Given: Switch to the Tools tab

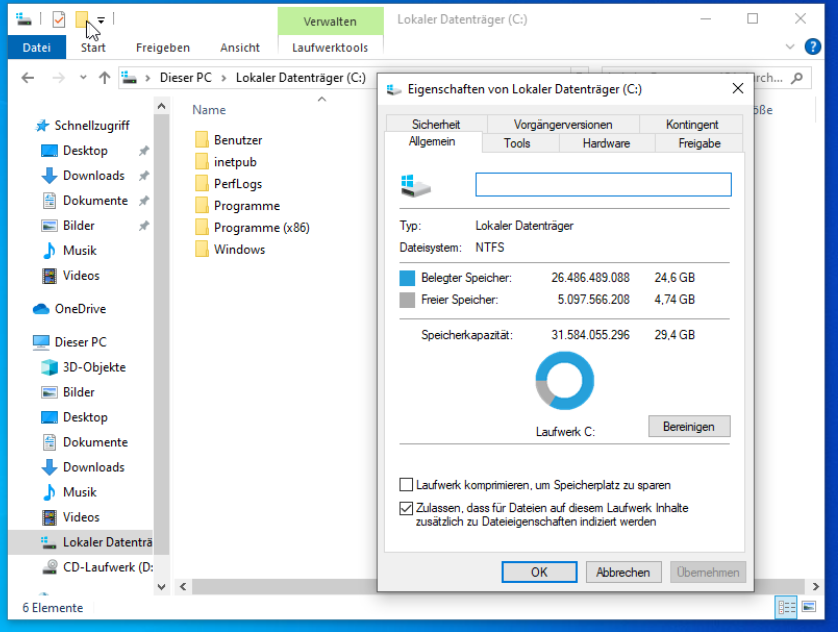Looking at the screenshot, I should (517, 143).
